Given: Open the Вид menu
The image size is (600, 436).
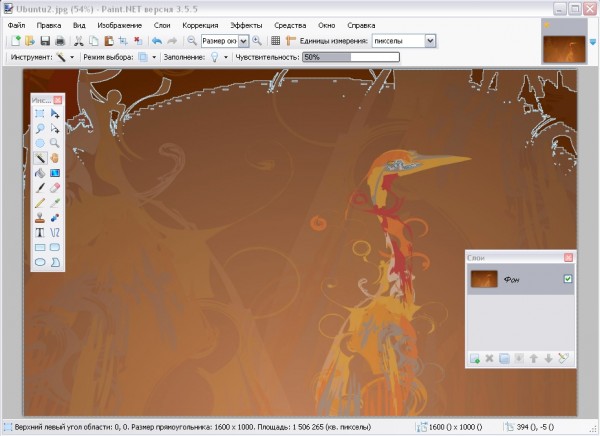Looking at the screenshot, I should (79, 26).
